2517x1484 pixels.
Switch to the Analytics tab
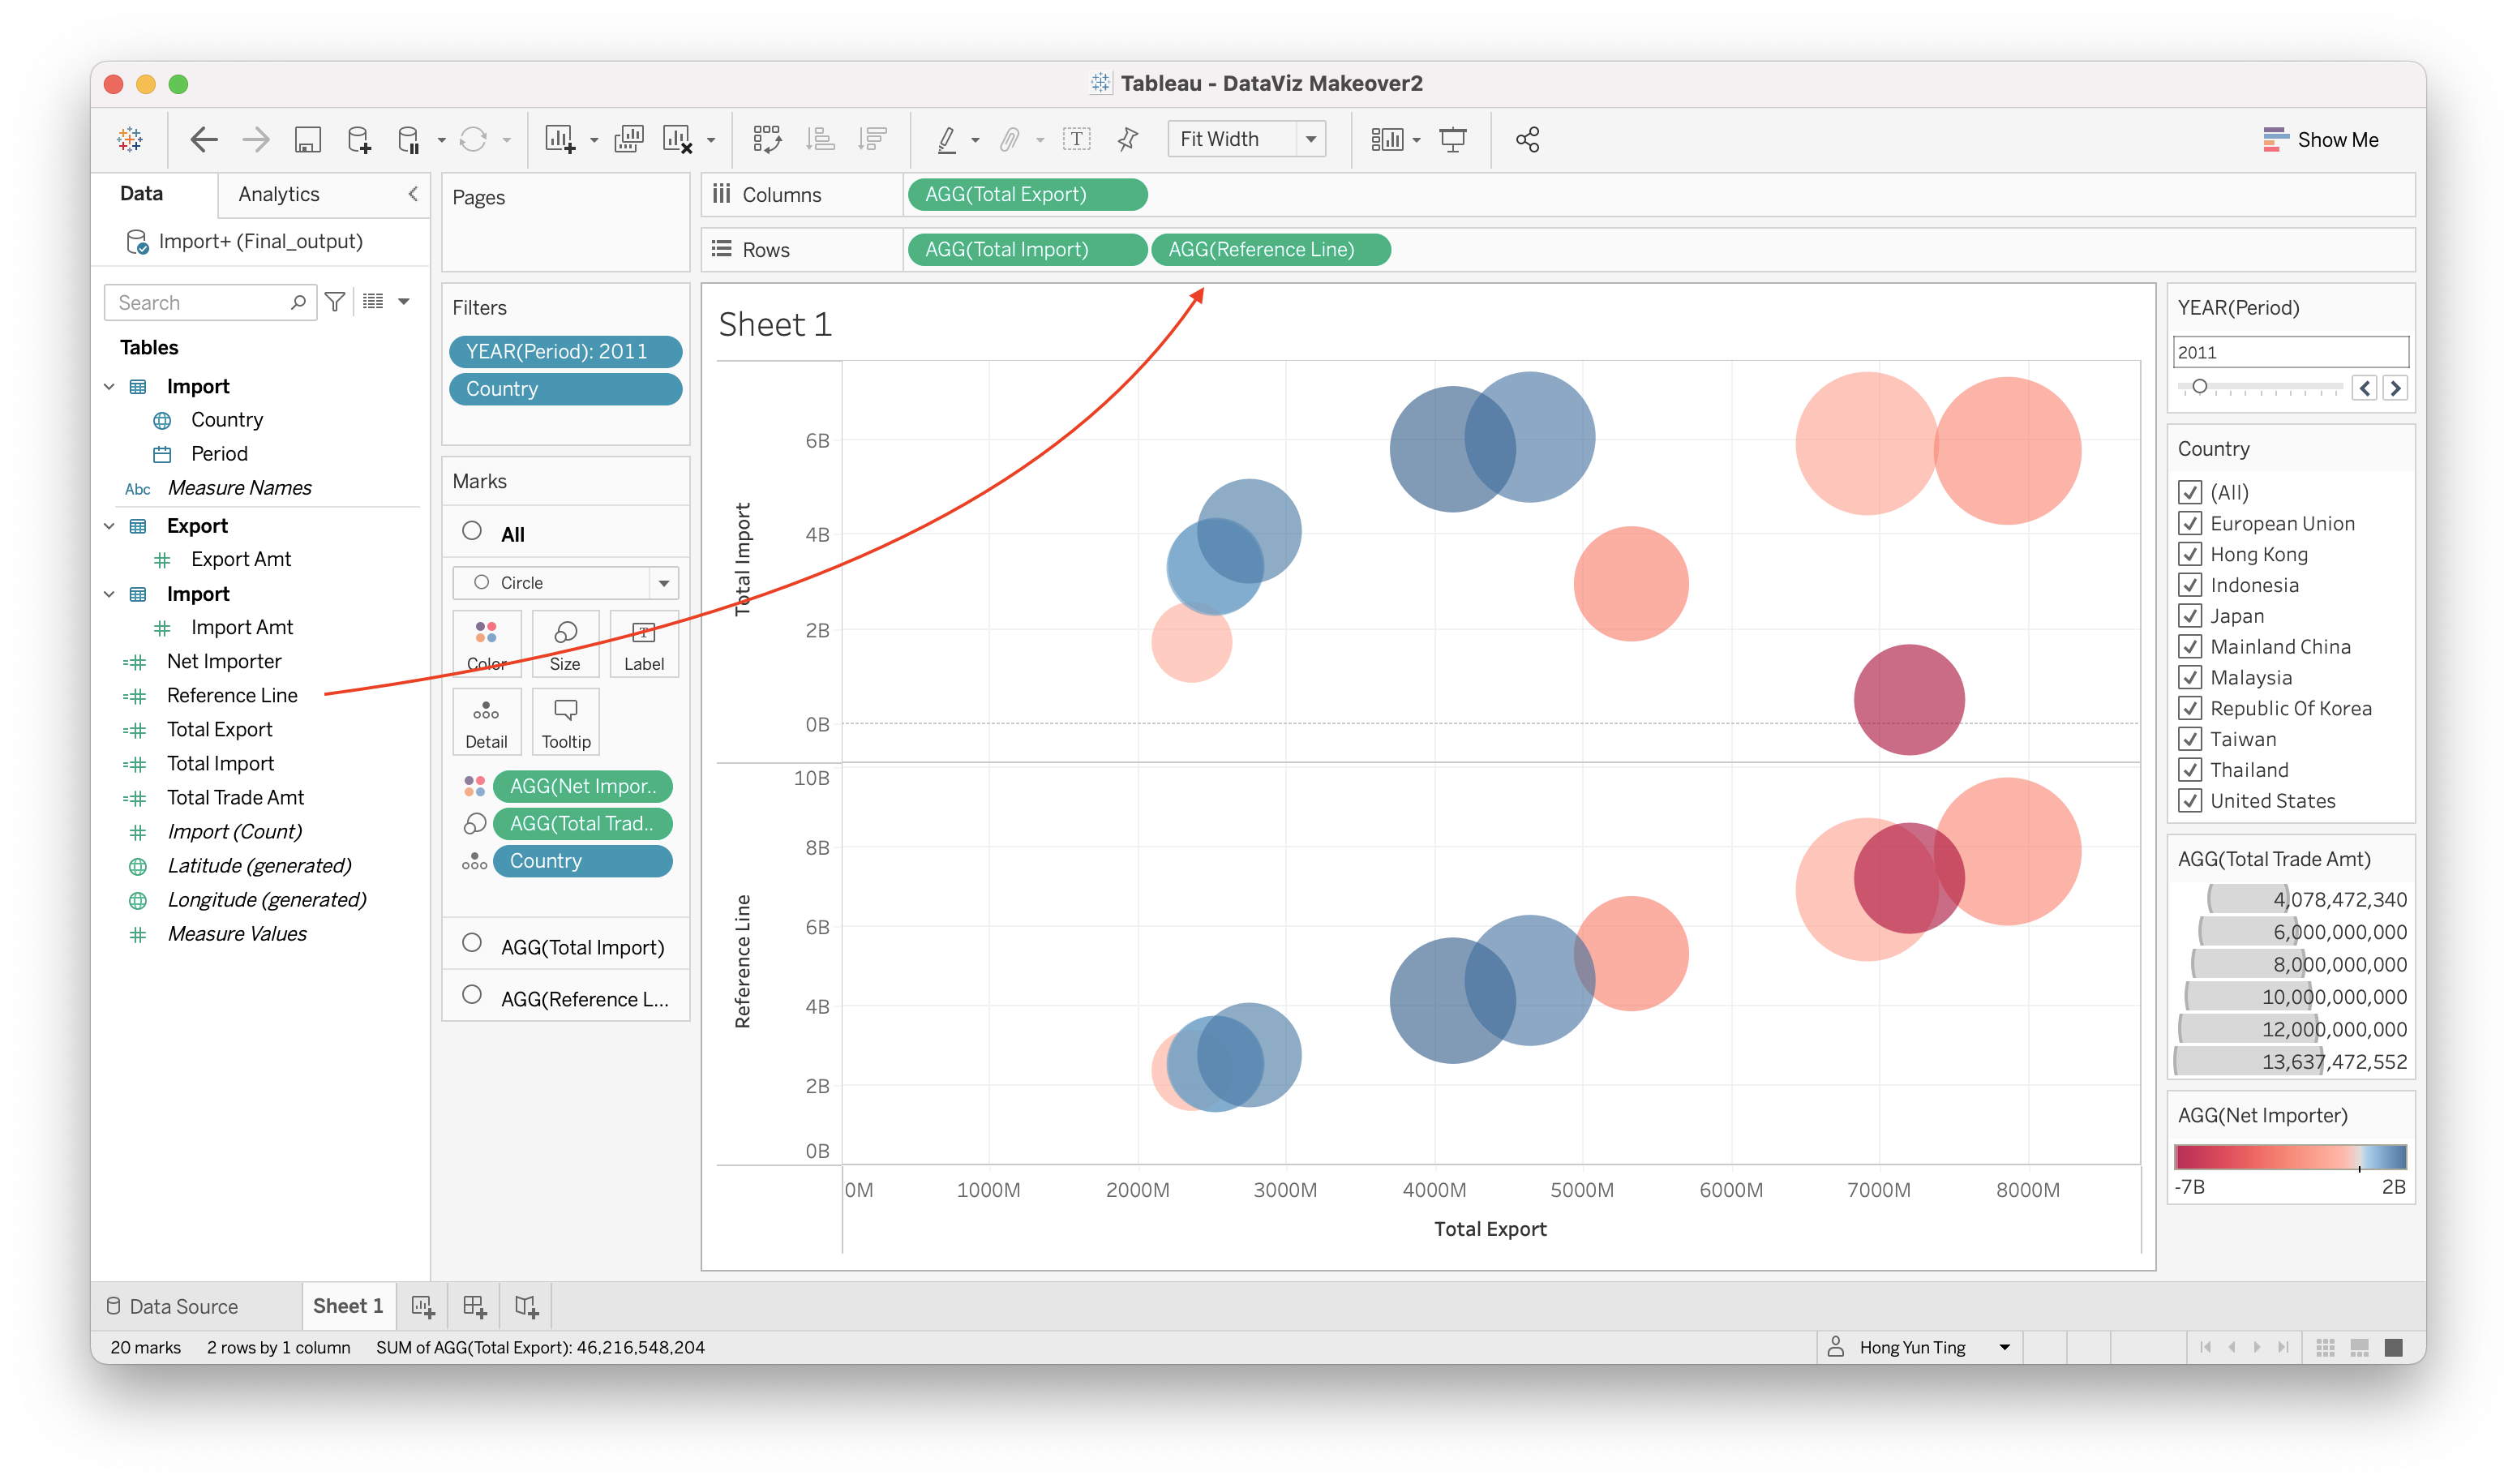click(x=279, y=194)
